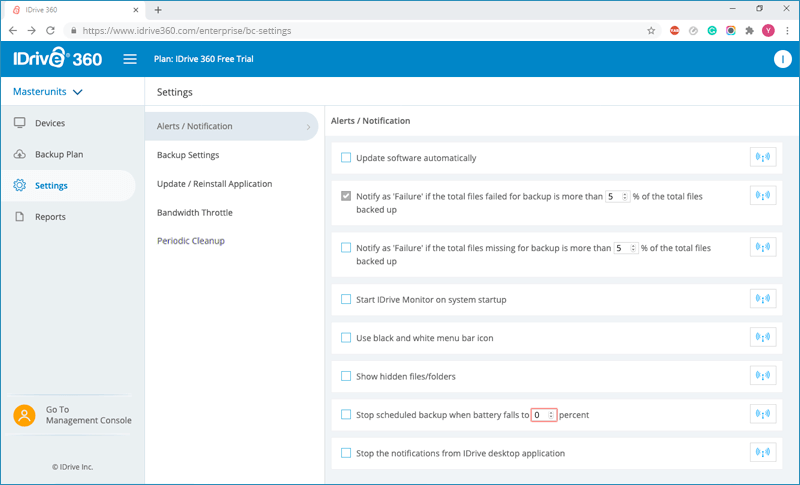Enable 'Stop scheduled backup when battery falls'
This screenshot has height=485, width=800.
pos(346,414)
